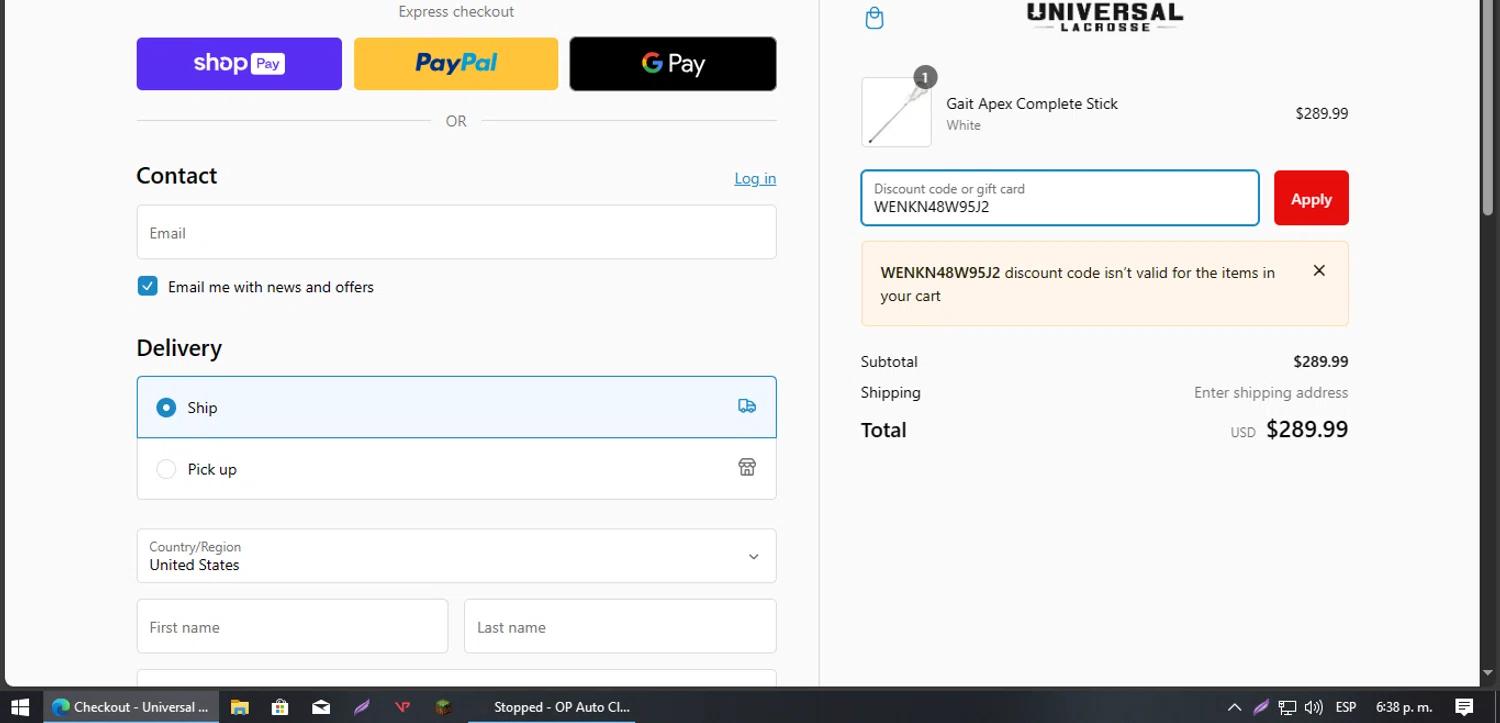Image resolution: width=1500 pixels, height=723 pixels.
Task: Open the notification center icon
Action: [x=1464, y=707]
